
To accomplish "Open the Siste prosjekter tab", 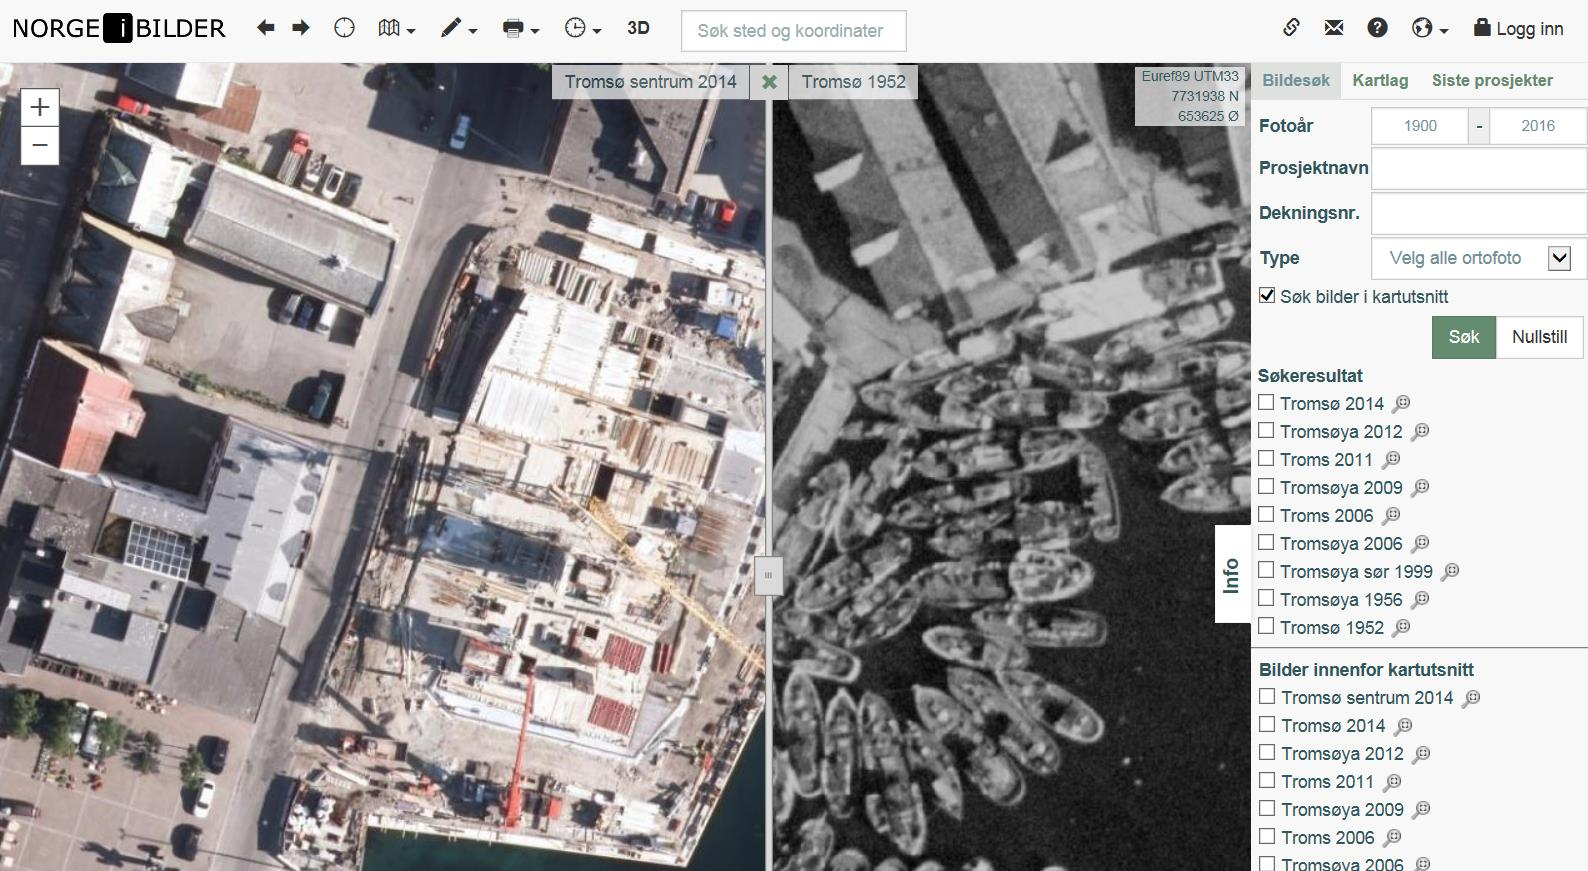I will [1492, 81].
